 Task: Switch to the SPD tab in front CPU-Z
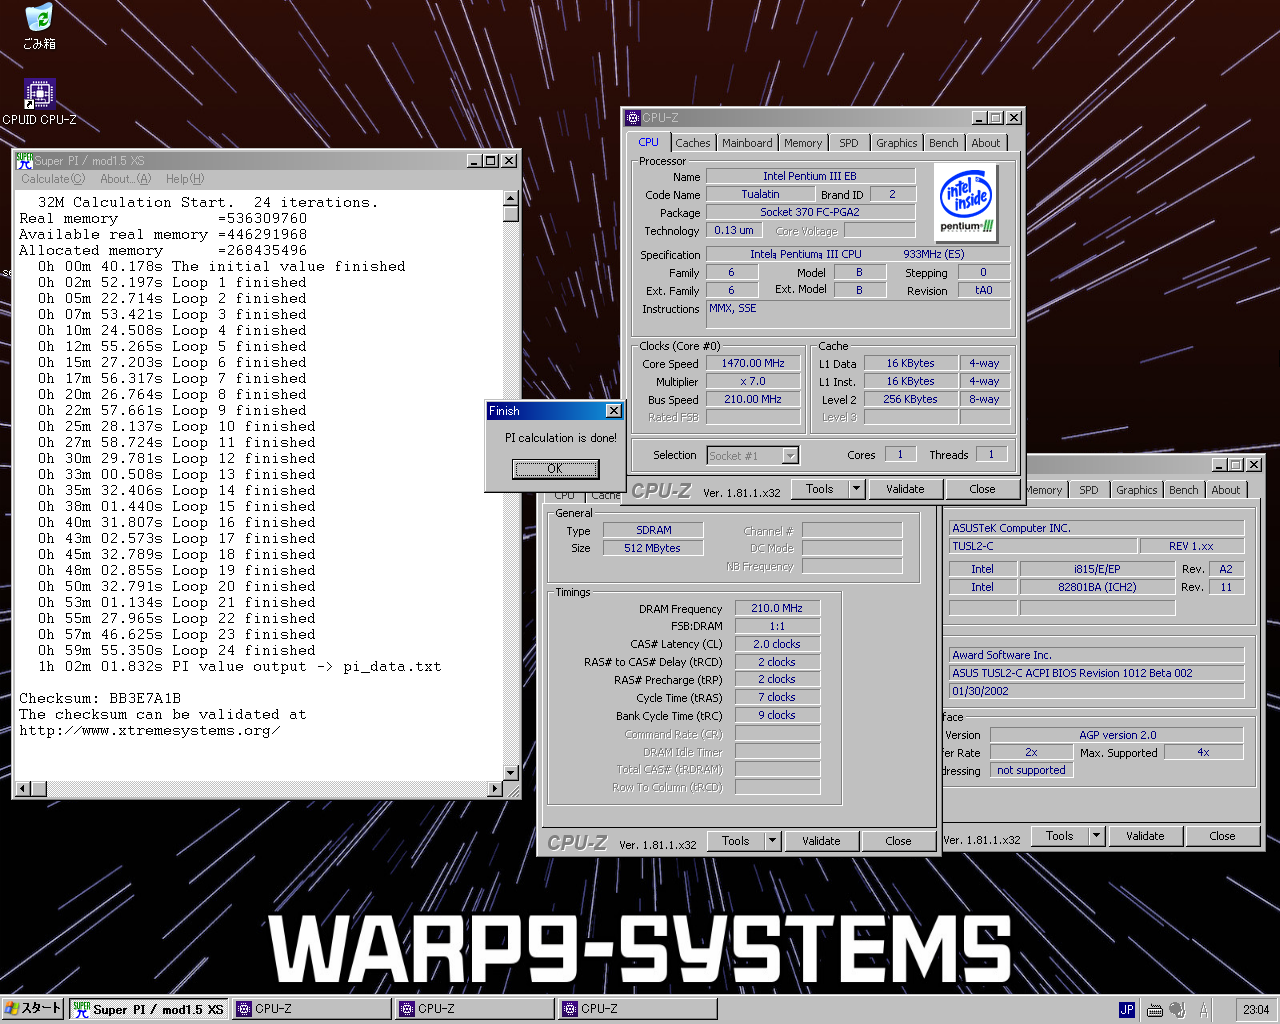[x=849, y=143]
